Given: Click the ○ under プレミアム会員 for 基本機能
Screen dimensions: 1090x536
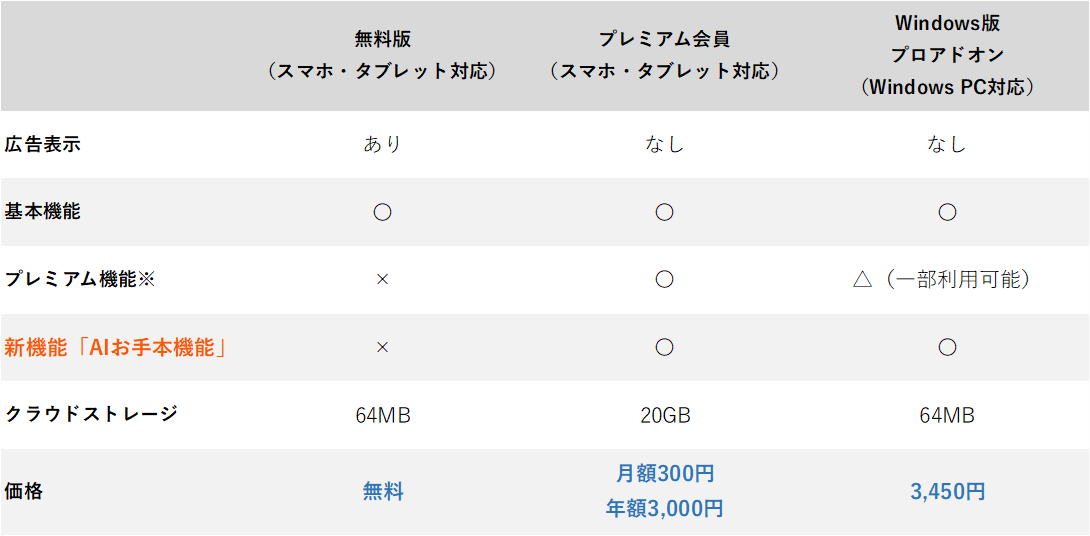Looking at the screenshot, I should click(664, 212).
